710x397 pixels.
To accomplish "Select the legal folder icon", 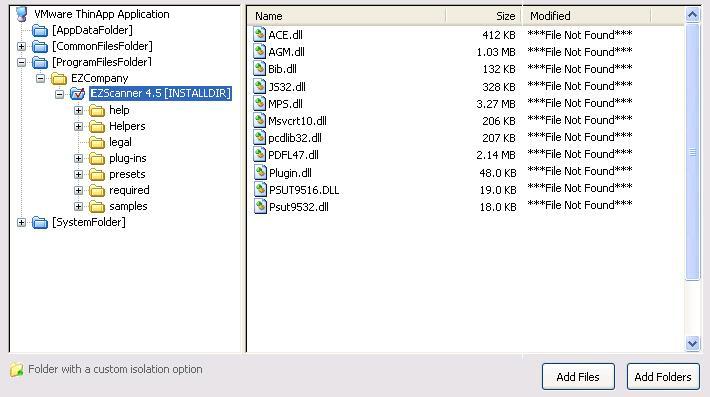I will coord(97,143).
